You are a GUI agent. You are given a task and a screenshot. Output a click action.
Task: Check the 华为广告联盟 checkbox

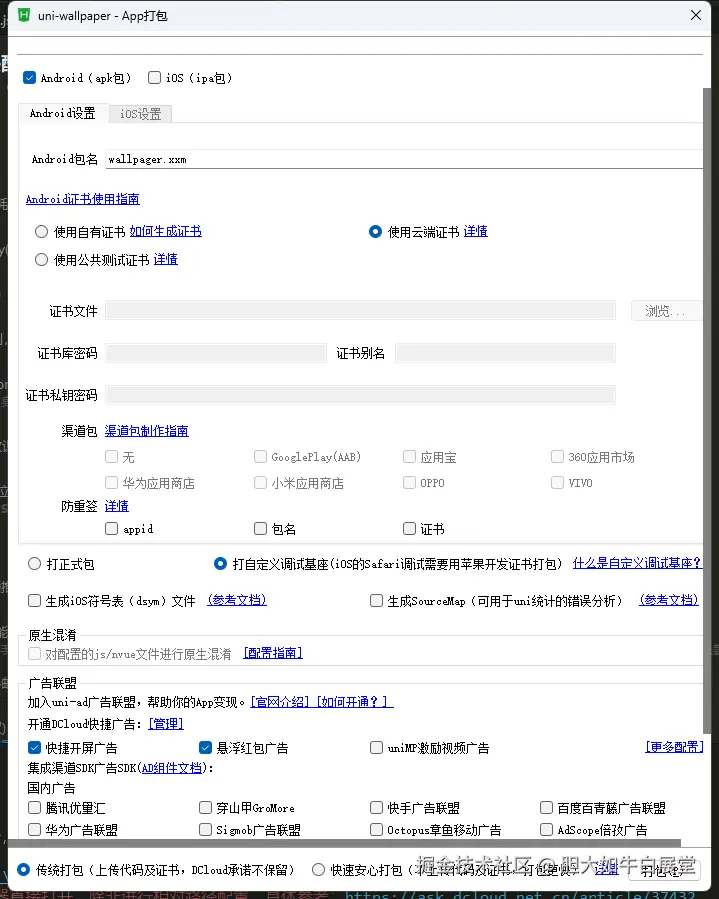pyautogui.click(x=34, y=830)
